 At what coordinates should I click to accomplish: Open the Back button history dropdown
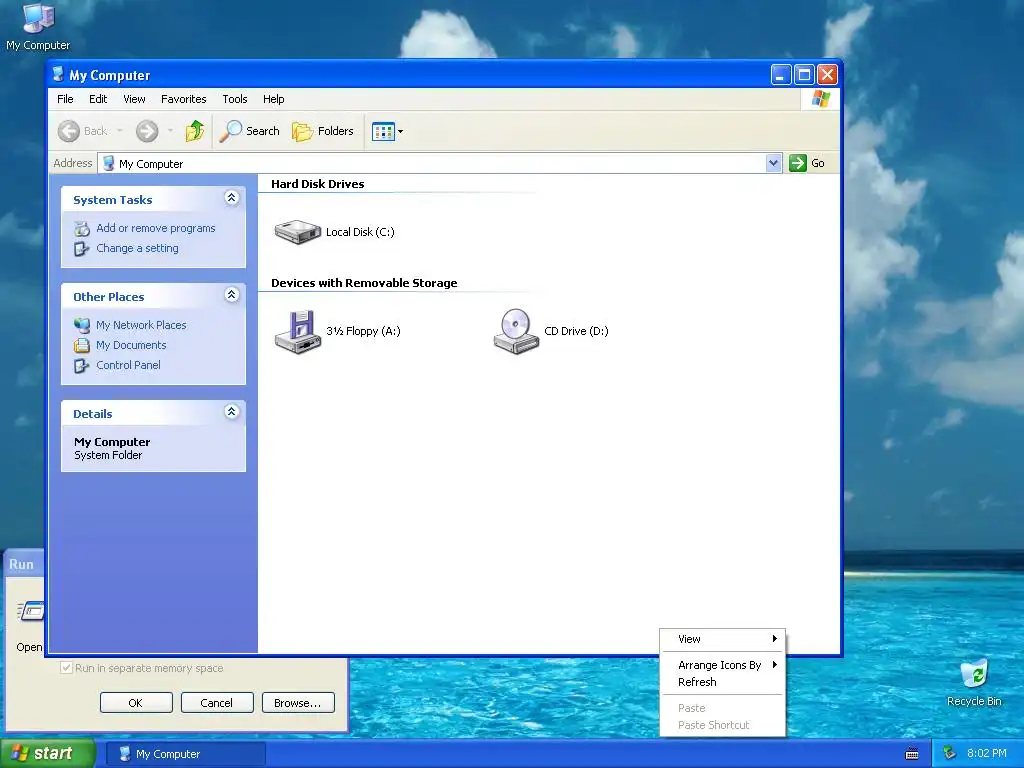120,131
